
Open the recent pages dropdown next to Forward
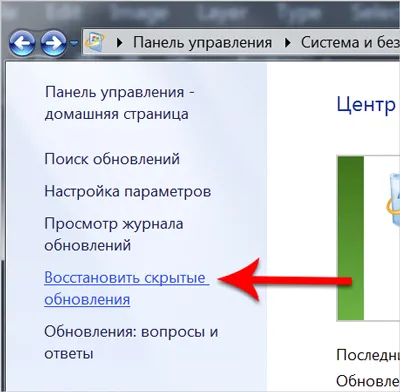click(x=74, y=43)
